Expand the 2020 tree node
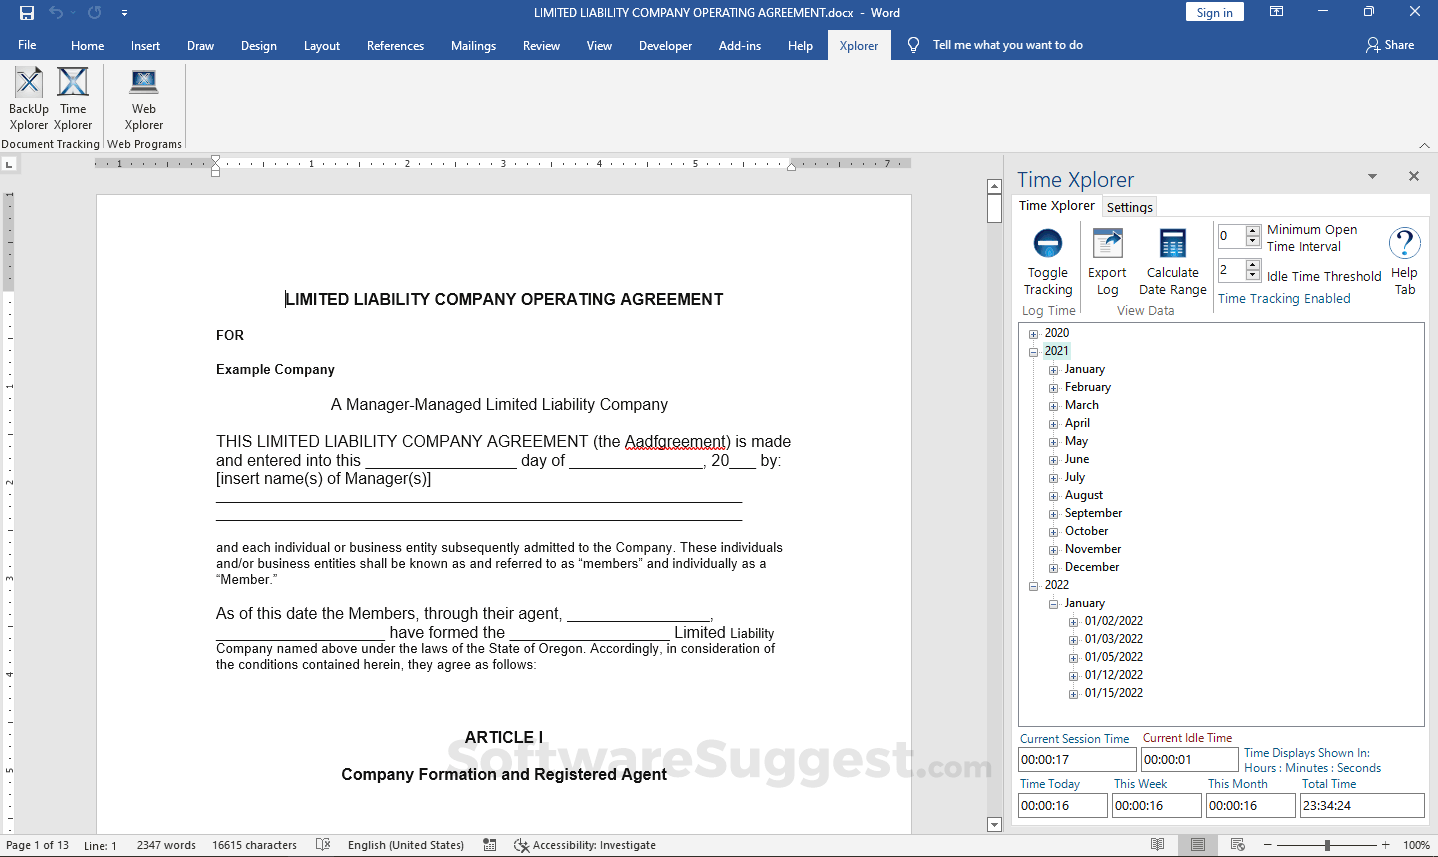 1034,332
